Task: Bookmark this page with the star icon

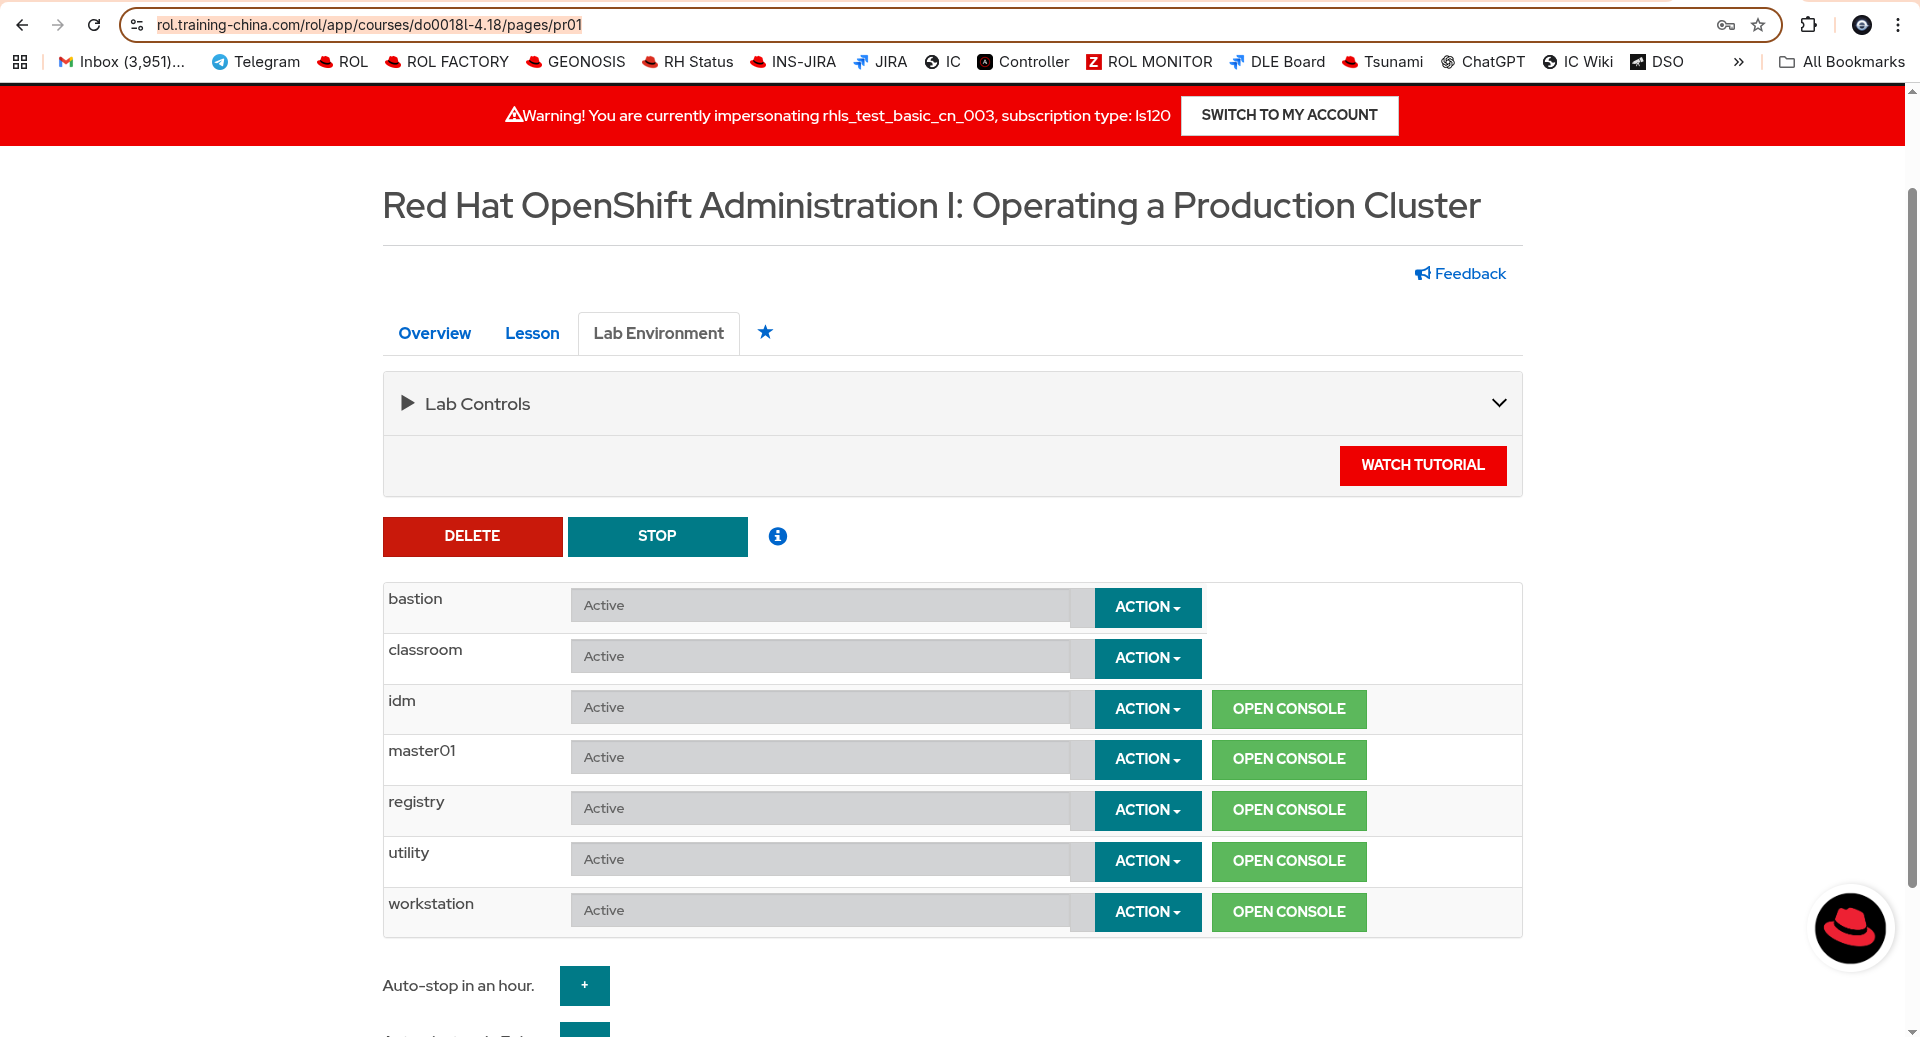Action: tap(1758, 25)
